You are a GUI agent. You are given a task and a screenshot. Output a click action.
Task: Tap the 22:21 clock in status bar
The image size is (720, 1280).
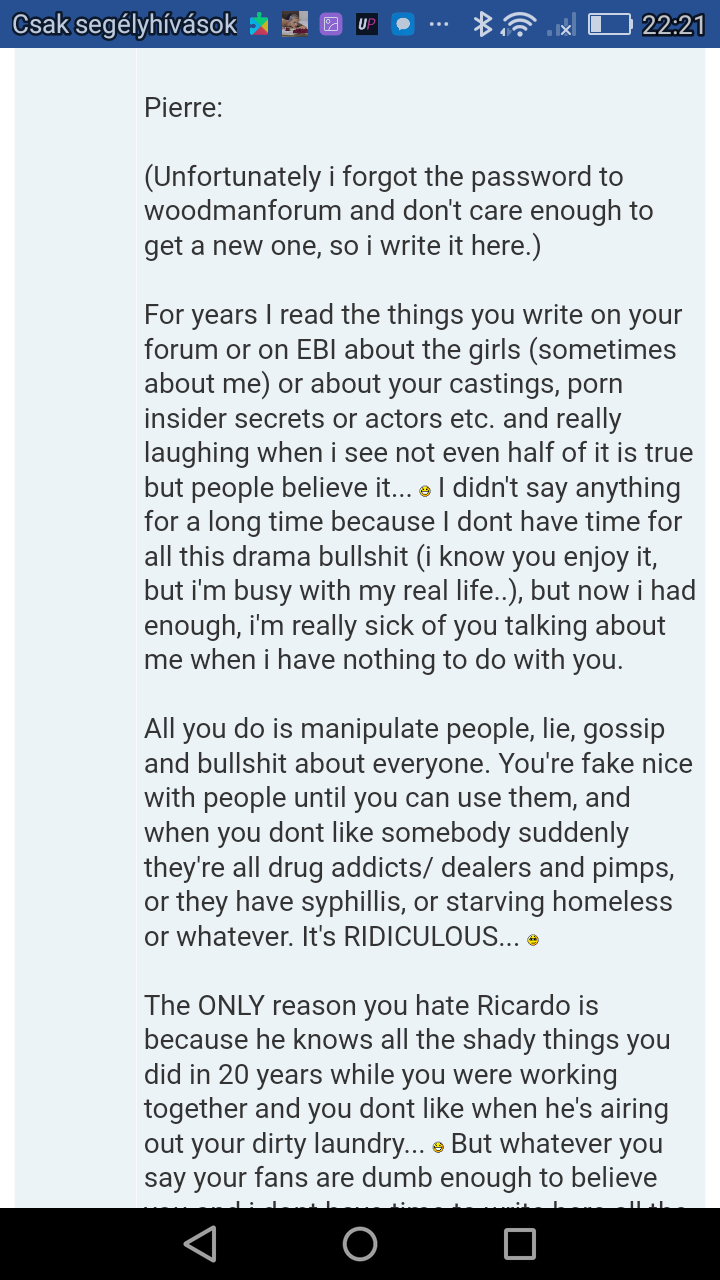(673, 24)
